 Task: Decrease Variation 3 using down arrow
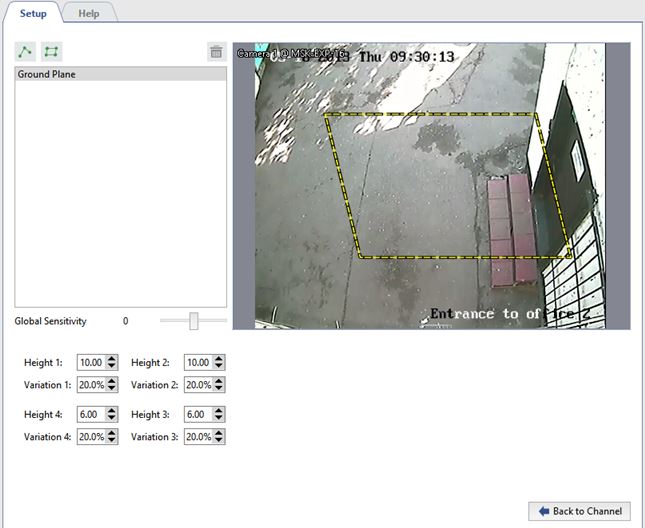coord(219,440)
